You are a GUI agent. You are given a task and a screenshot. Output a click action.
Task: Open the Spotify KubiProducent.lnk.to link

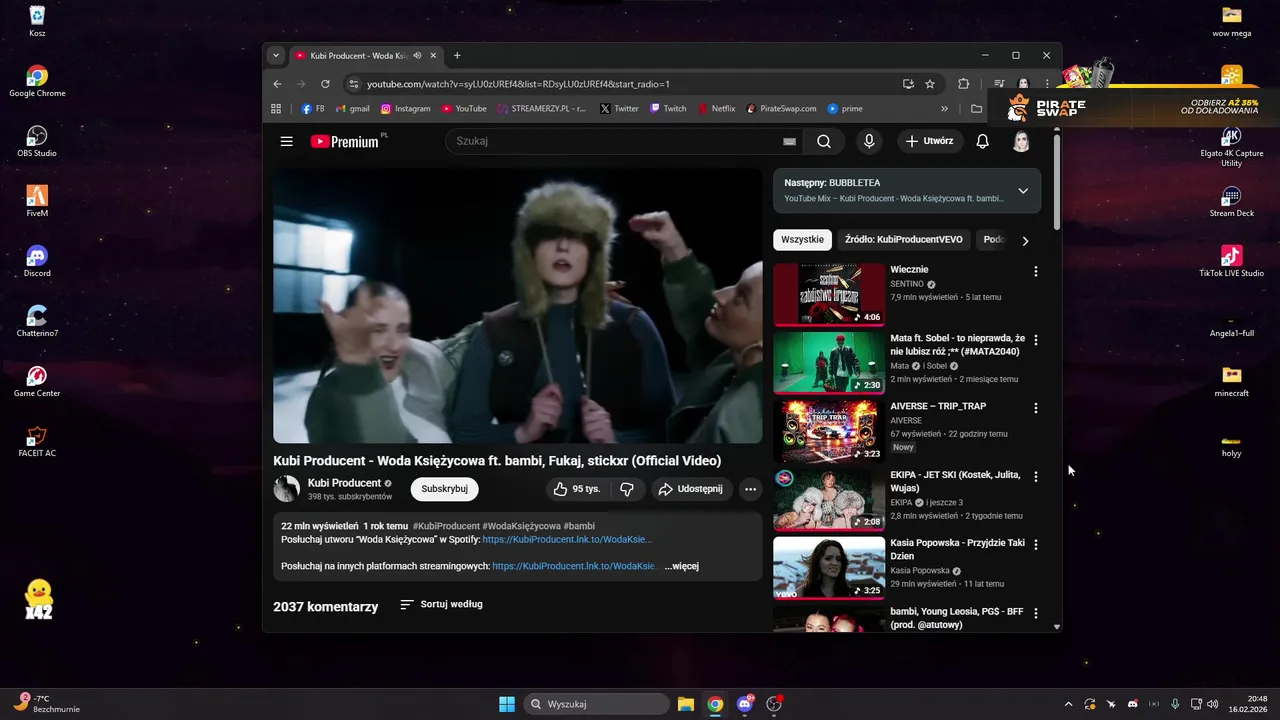[567, 539]
